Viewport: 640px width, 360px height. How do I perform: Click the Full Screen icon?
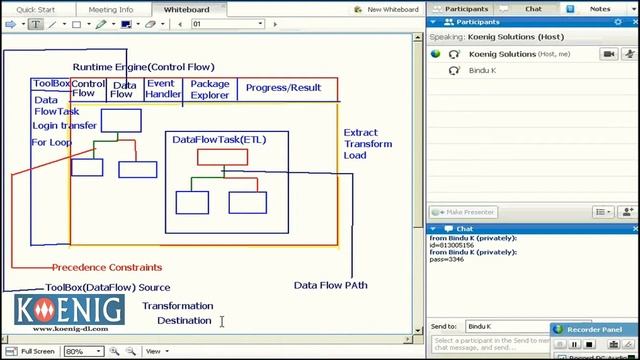point(11,351)
